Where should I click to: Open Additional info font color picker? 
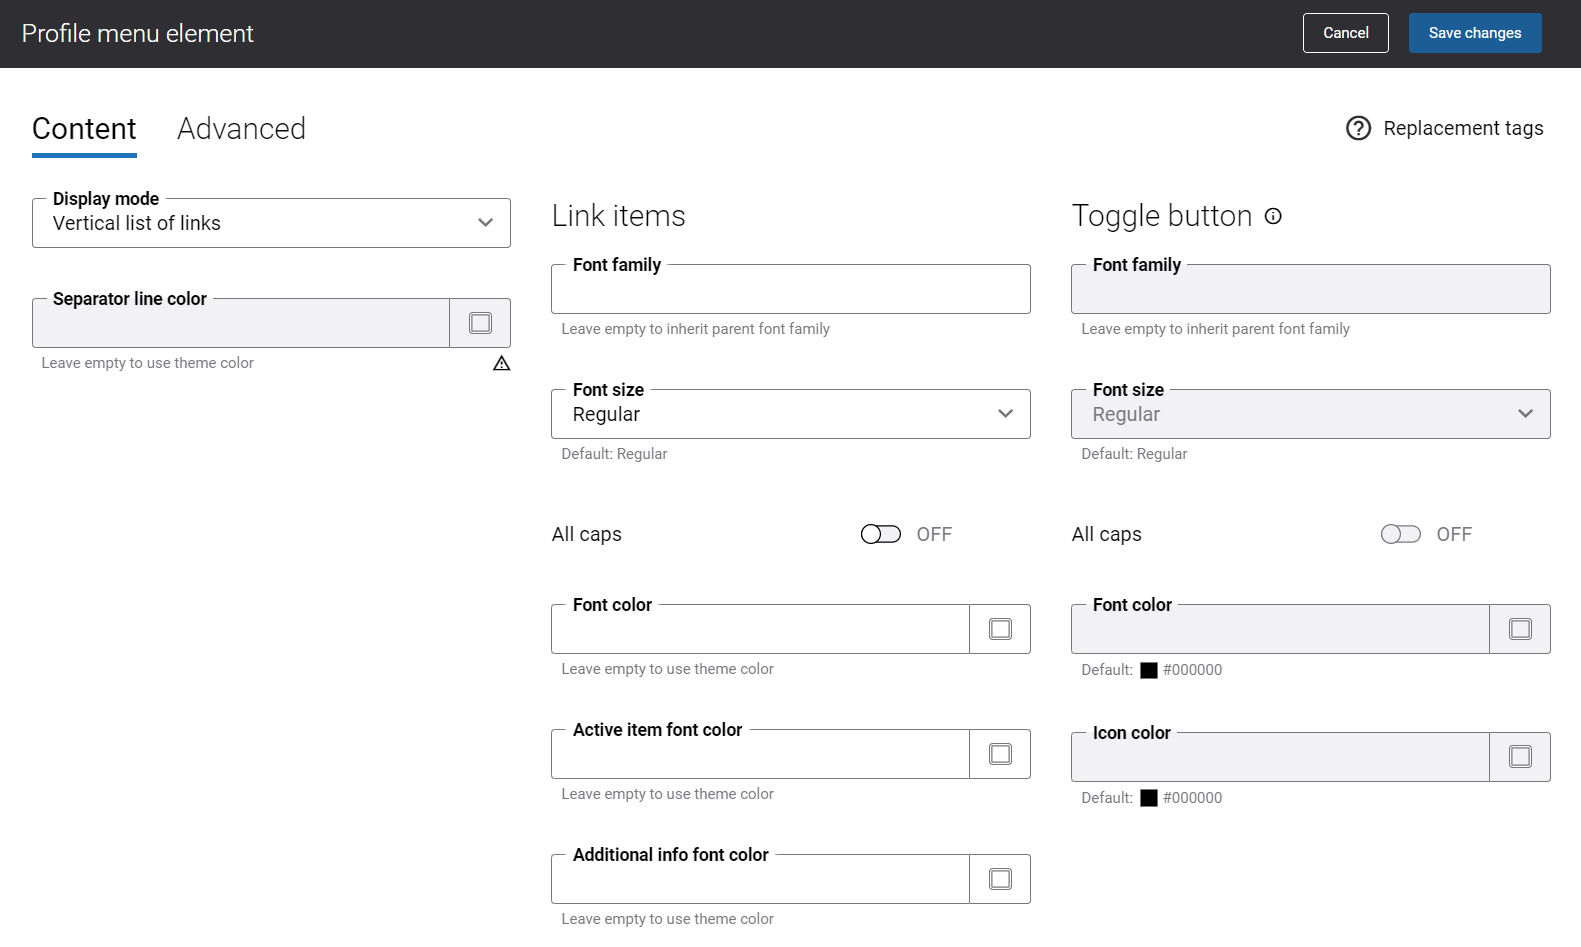pyautogui.click(x=1000, y=879)
